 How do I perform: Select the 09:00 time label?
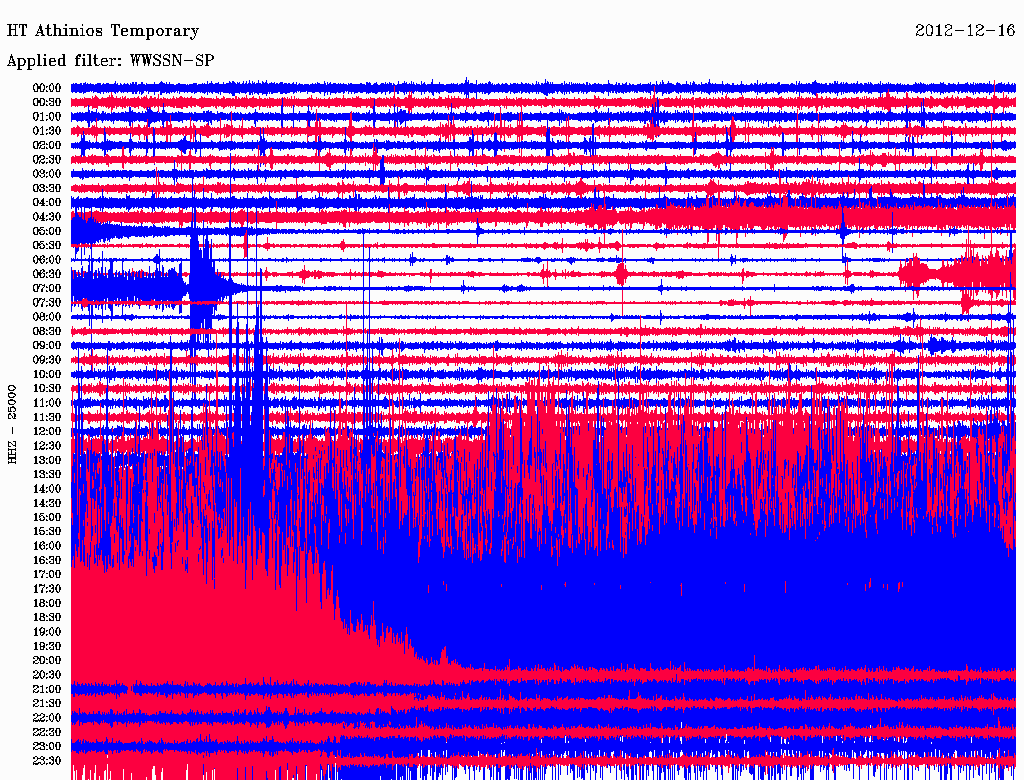(x=47, y=345)
